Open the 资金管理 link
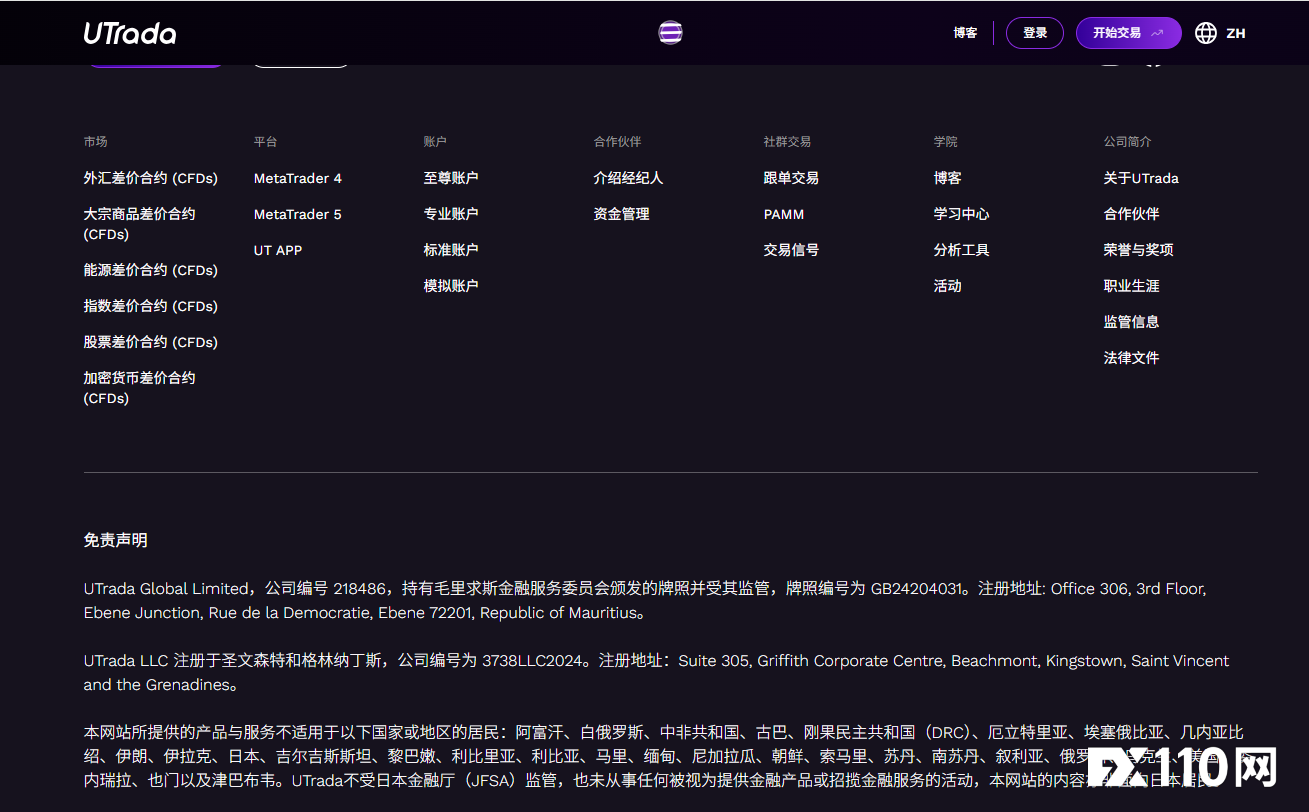 pyautogui.click(x=622, y=214)
